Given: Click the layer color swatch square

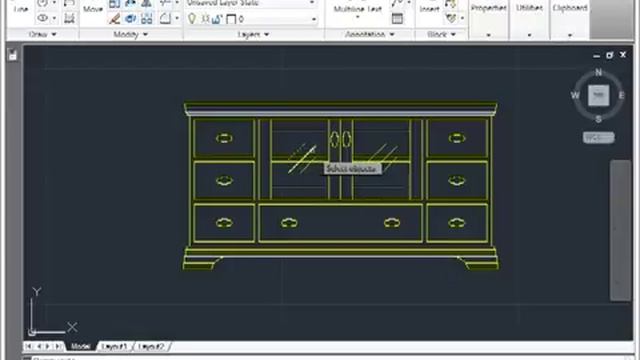Looking at the screenshot, I should 231,19.
